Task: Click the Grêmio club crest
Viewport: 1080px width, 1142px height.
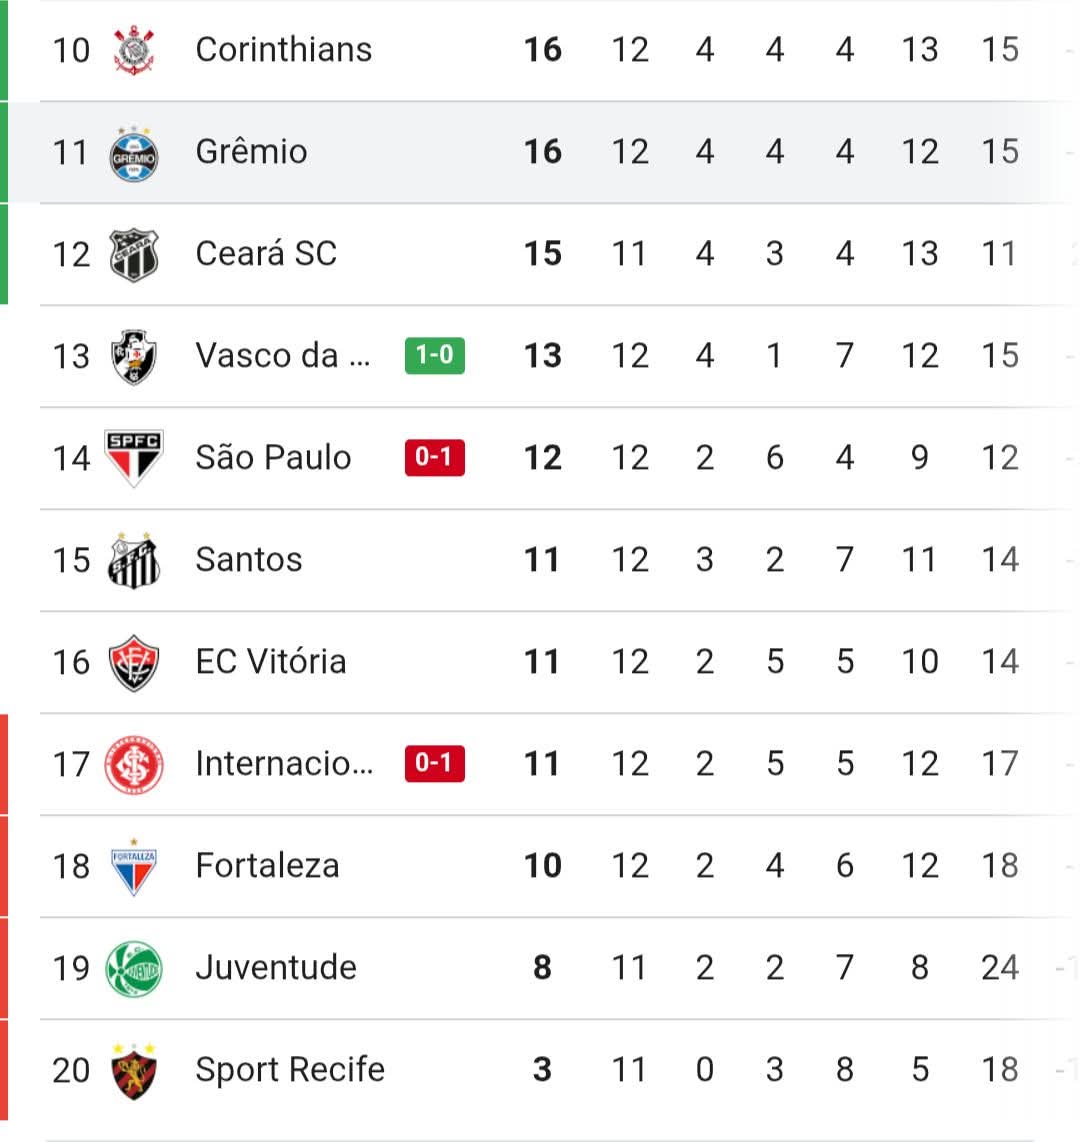Action: coord(134,154)
